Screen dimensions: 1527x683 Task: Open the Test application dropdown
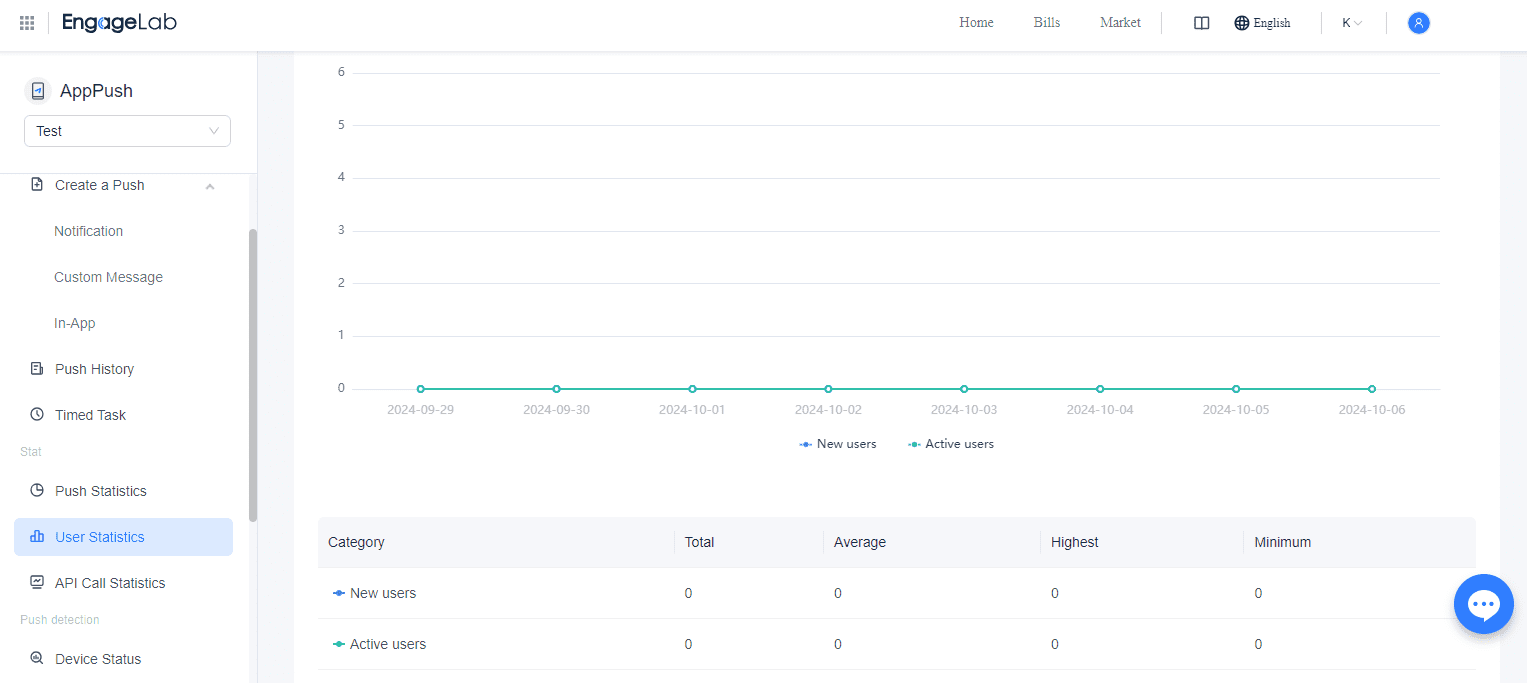click(x=127, y=131)
